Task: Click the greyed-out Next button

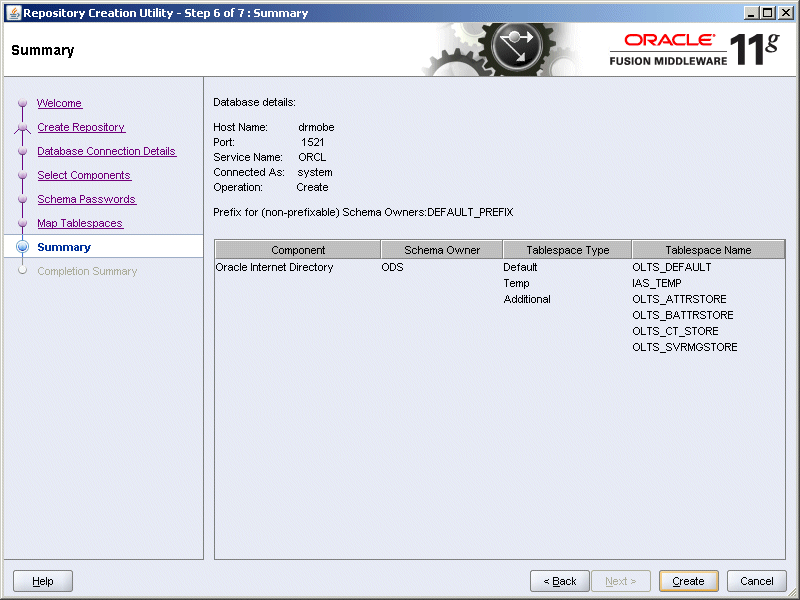Action: tap(620, 581)
